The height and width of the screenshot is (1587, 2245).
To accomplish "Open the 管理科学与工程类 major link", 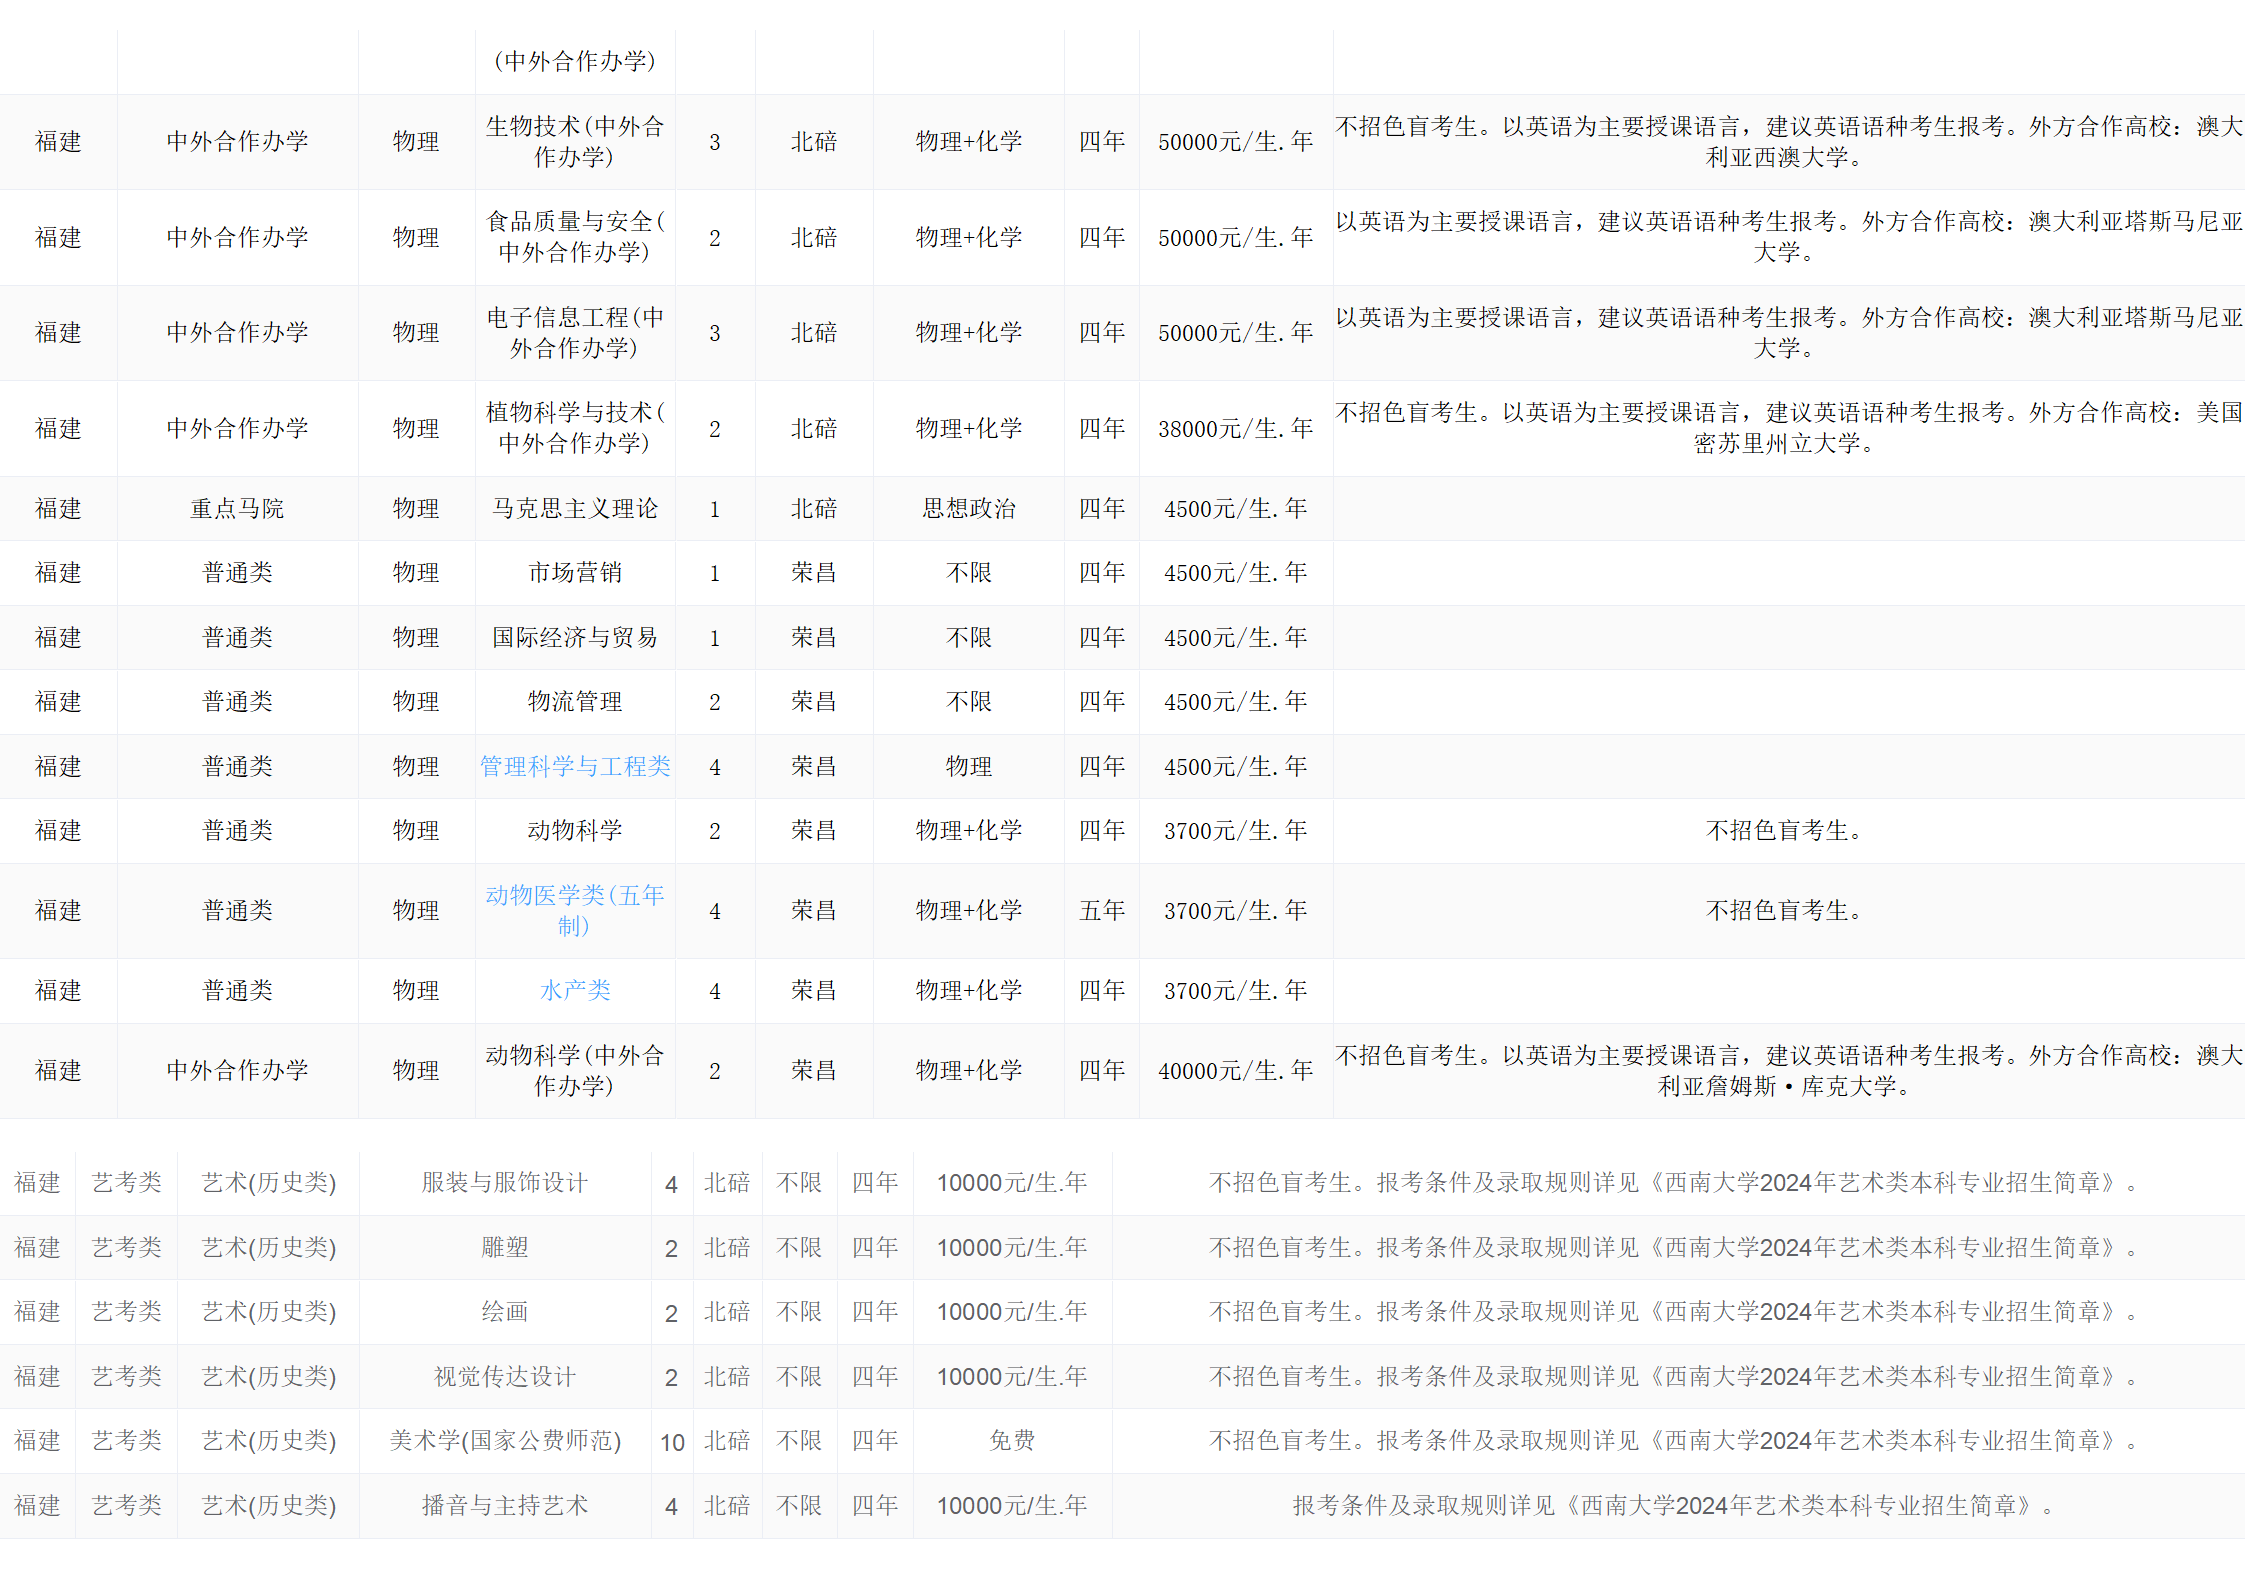I will pos(575,767).
